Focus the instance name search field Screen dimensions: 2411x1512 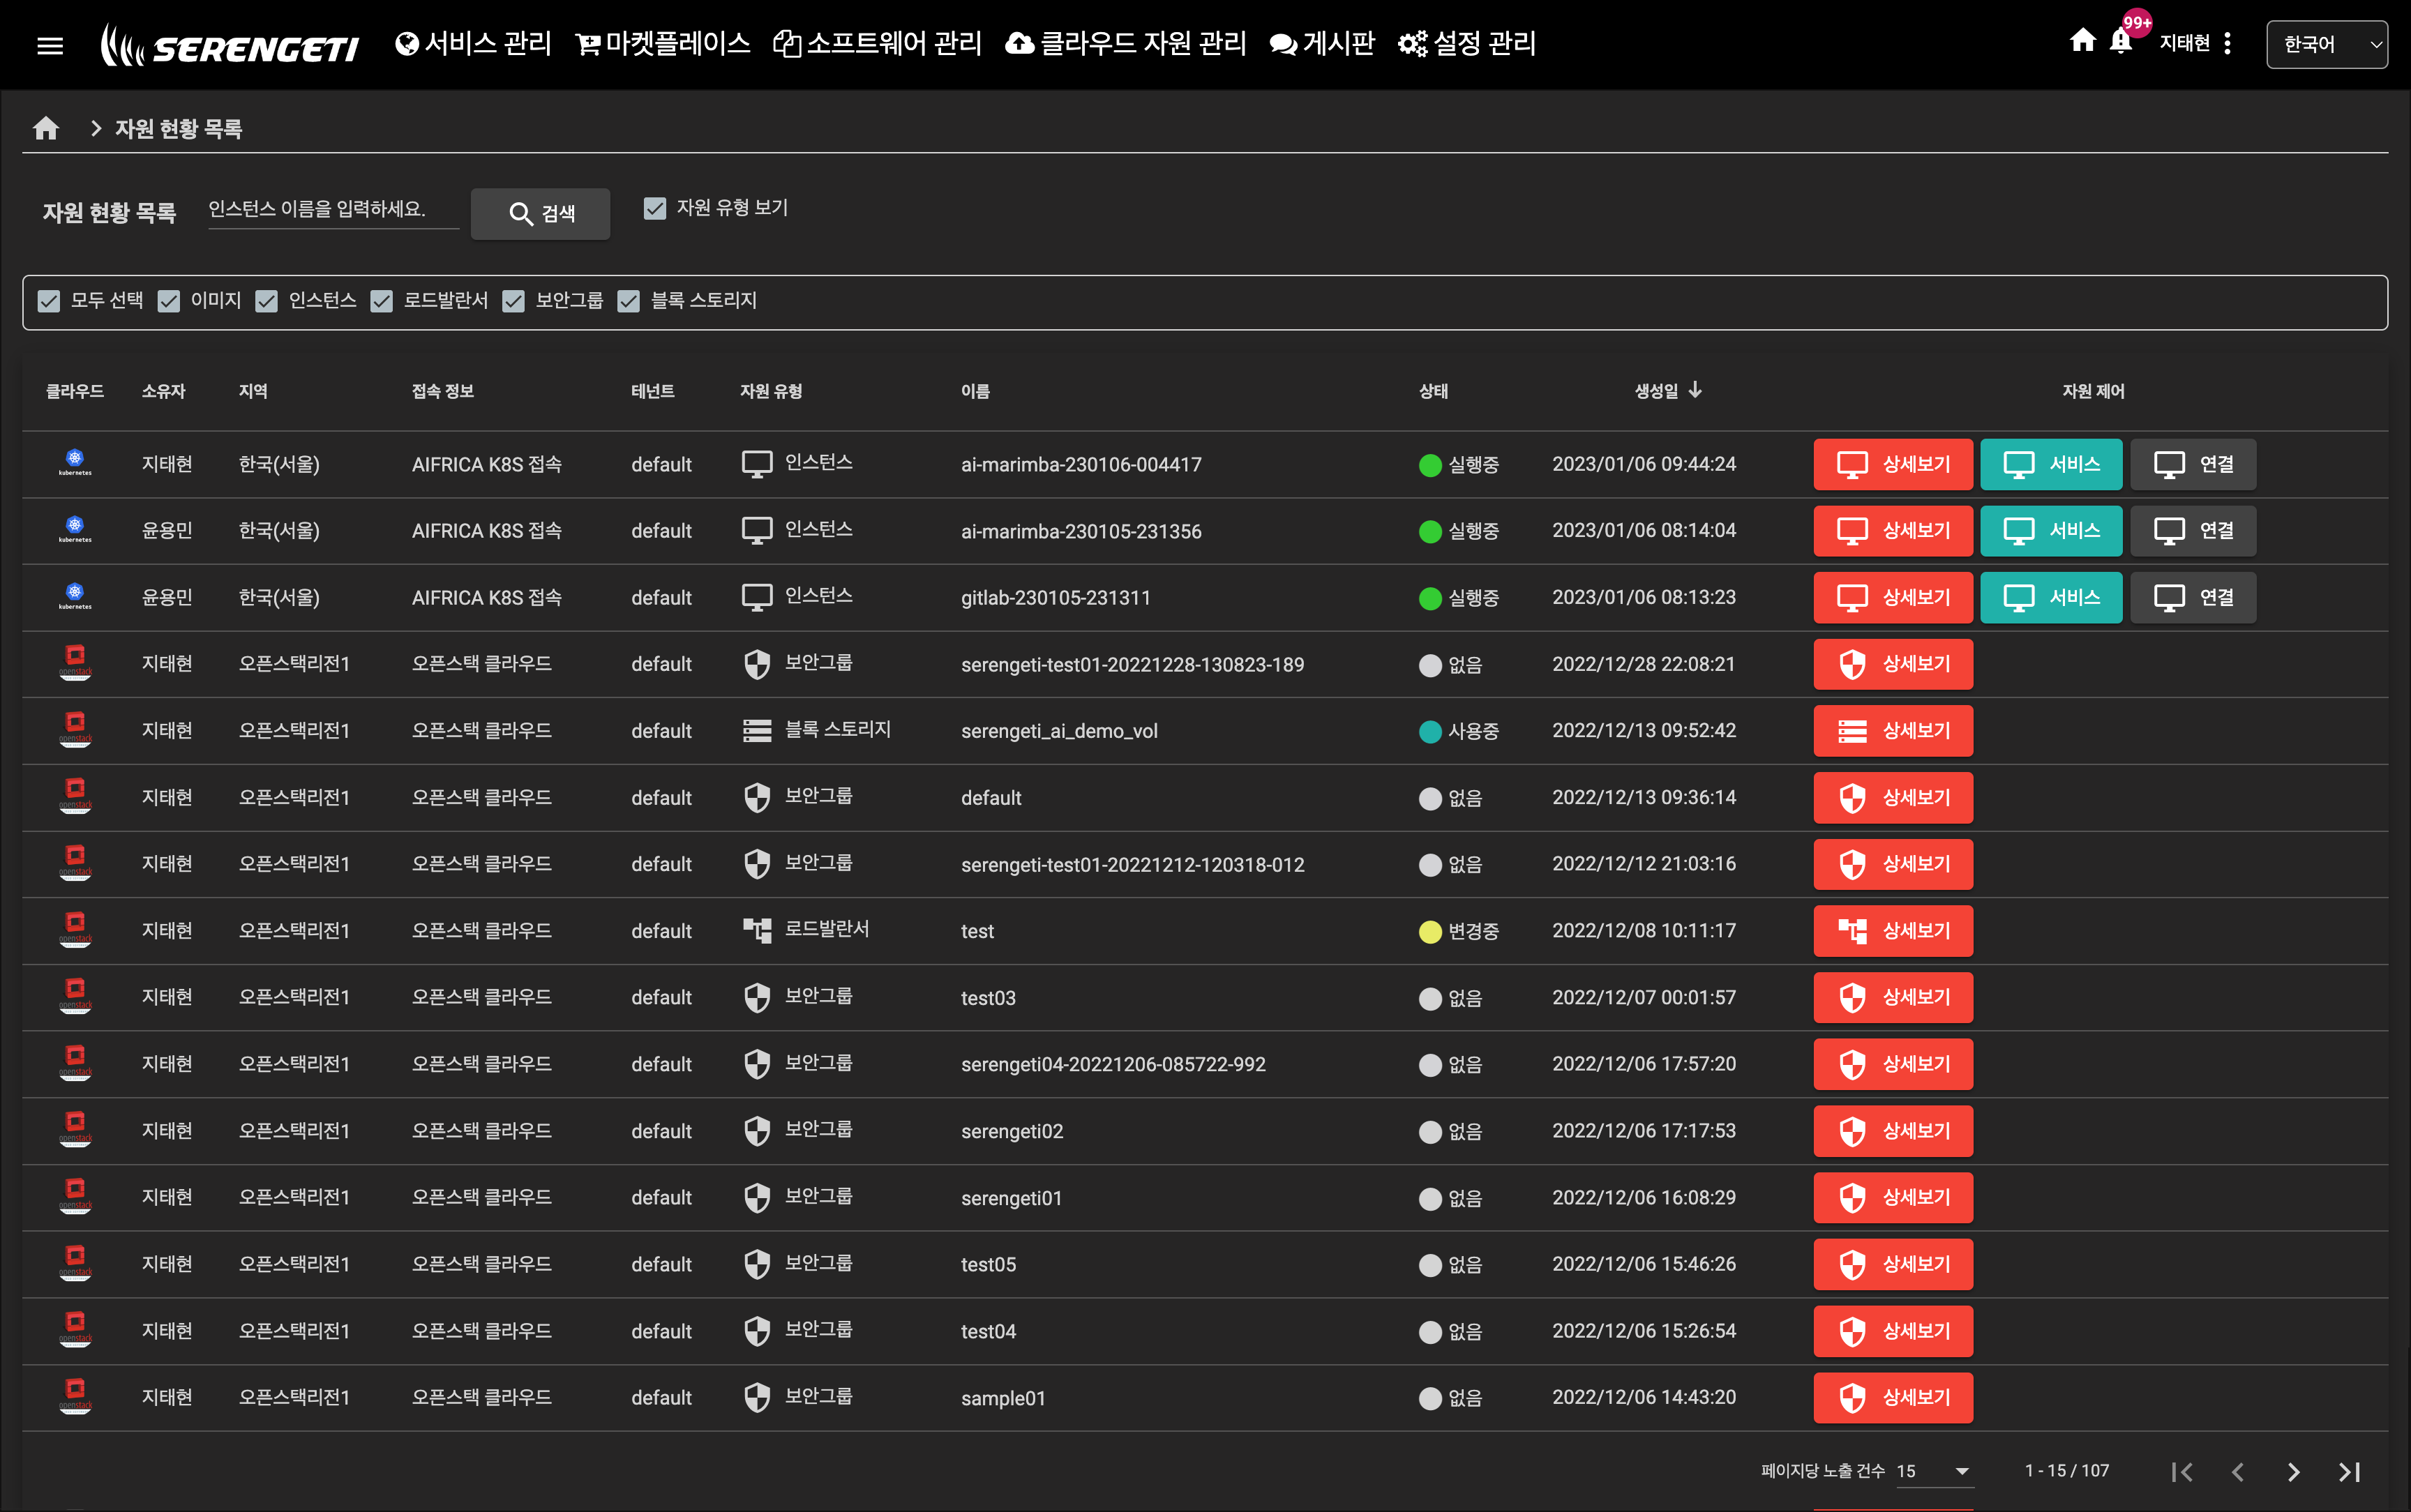pos(333,209)
